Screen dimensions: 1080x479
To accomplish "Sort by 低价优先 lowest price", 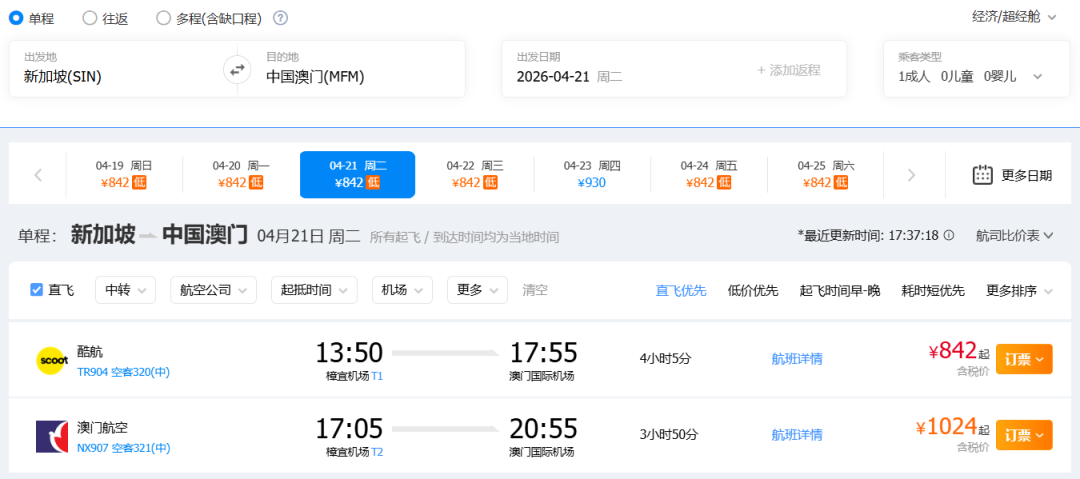I will tap(753, 290).
